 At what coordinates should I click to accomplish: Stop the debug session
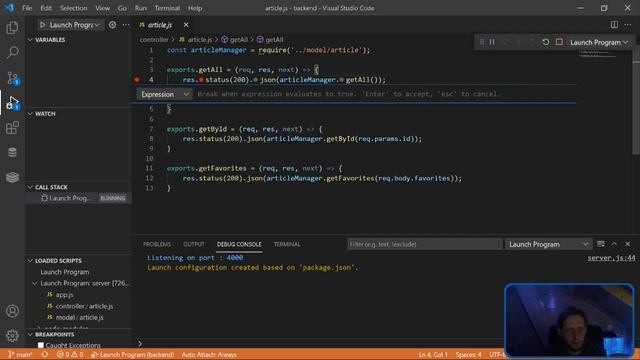(x=559, y=42)
